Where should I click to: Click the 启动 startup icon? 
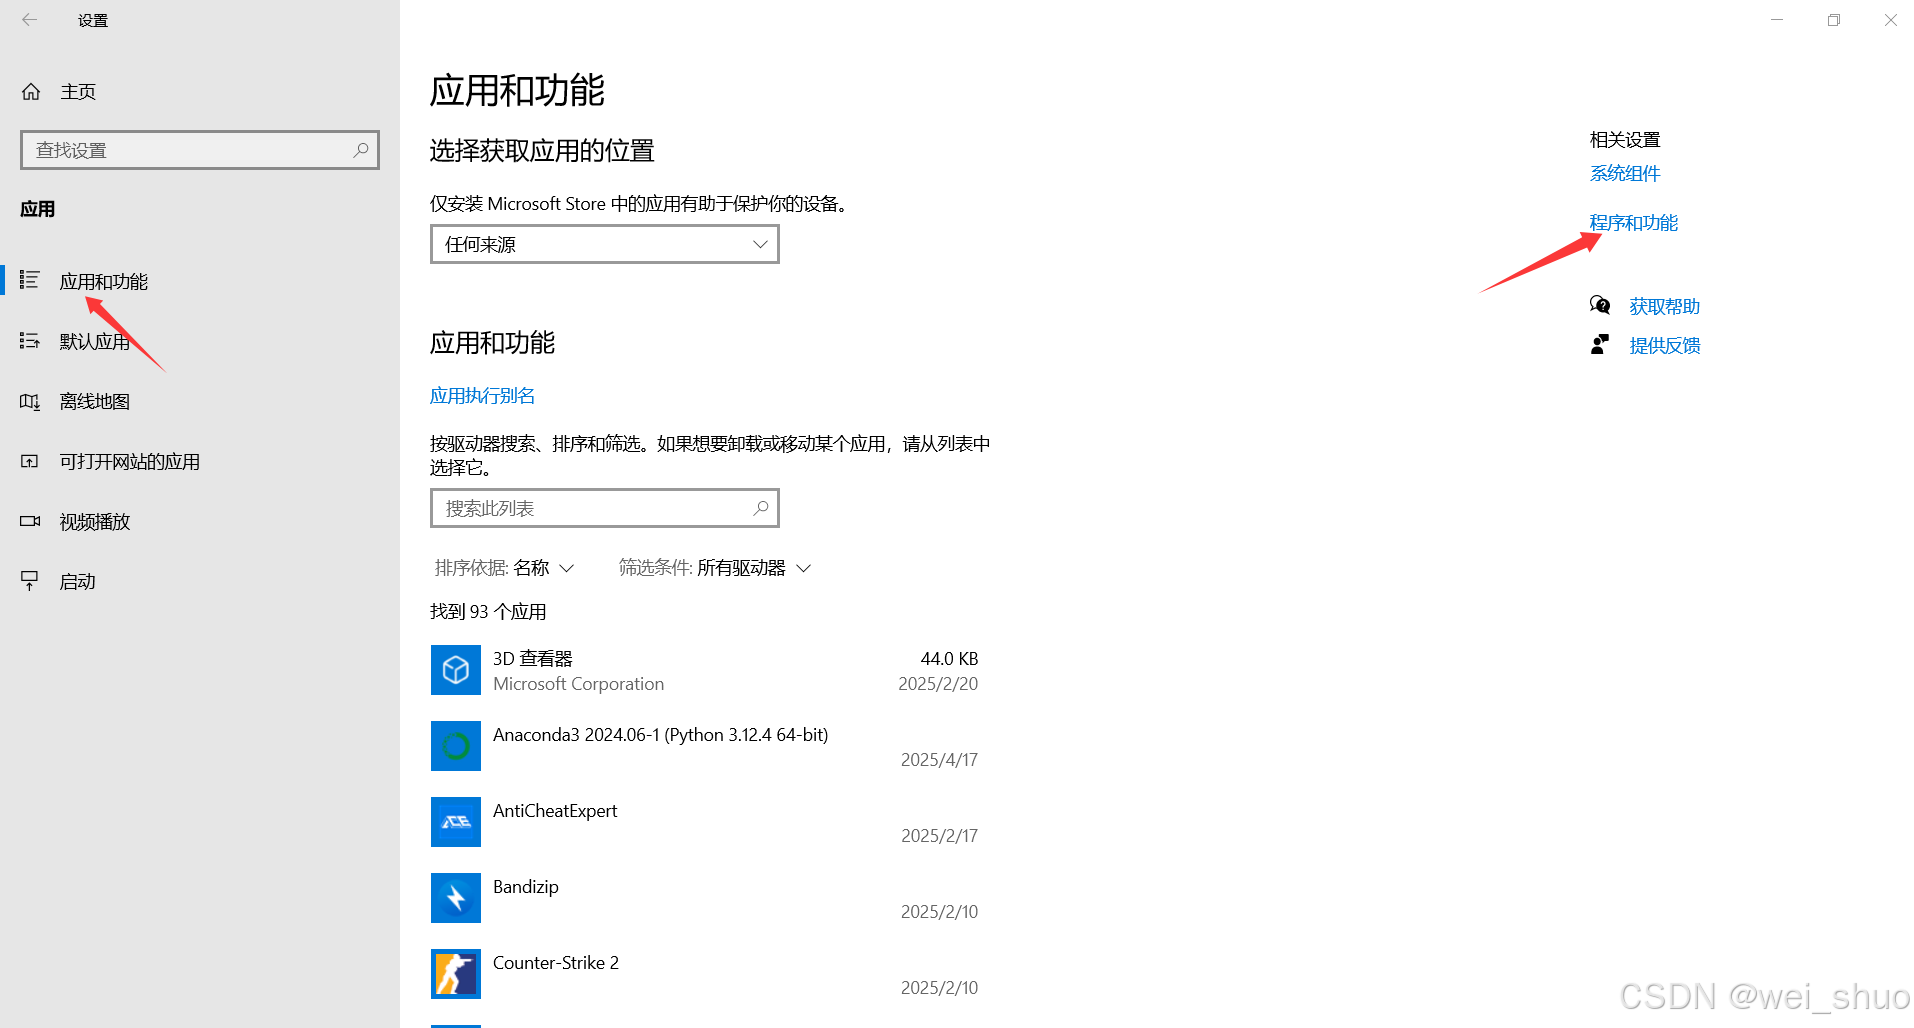pos(30,581)
